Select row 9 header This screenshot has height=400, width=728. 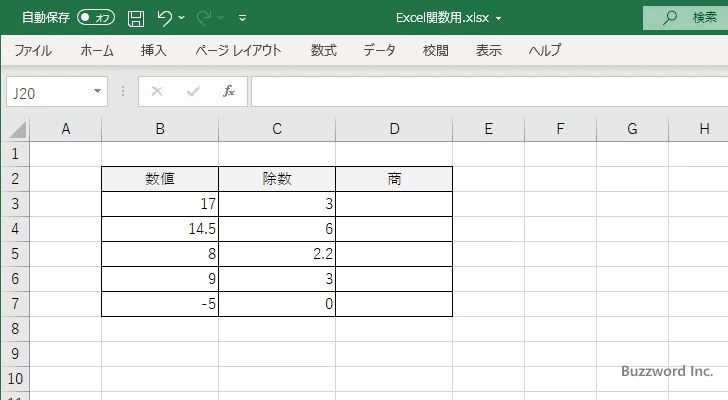[15, 354]
